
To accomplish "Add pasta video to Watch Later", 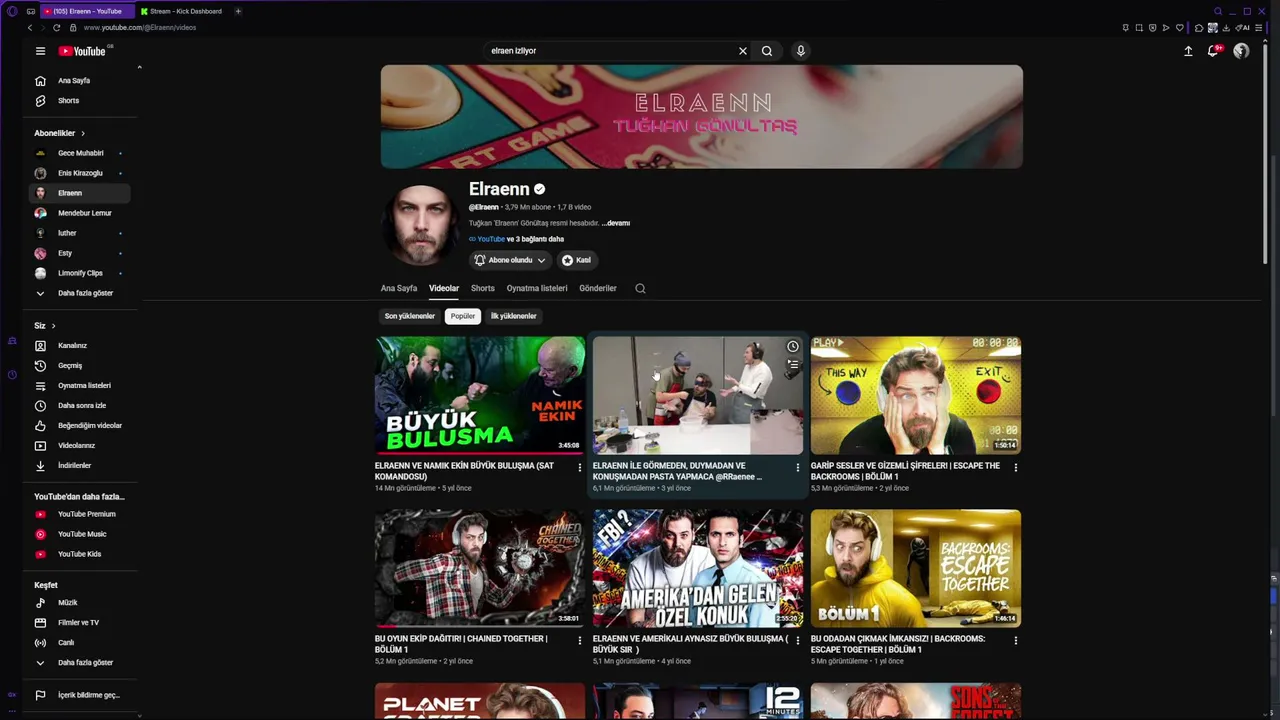I will [793, 347].
